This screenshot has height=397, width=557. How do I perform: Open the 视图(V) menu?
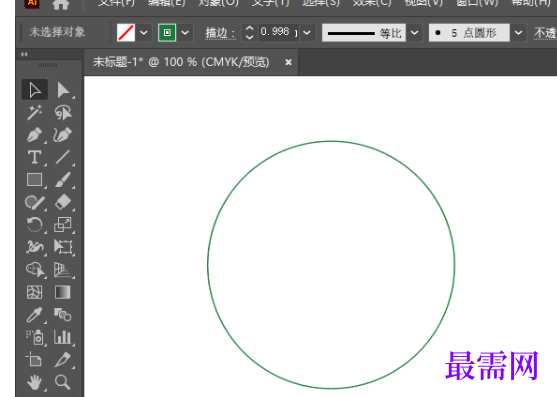point(423,4)
